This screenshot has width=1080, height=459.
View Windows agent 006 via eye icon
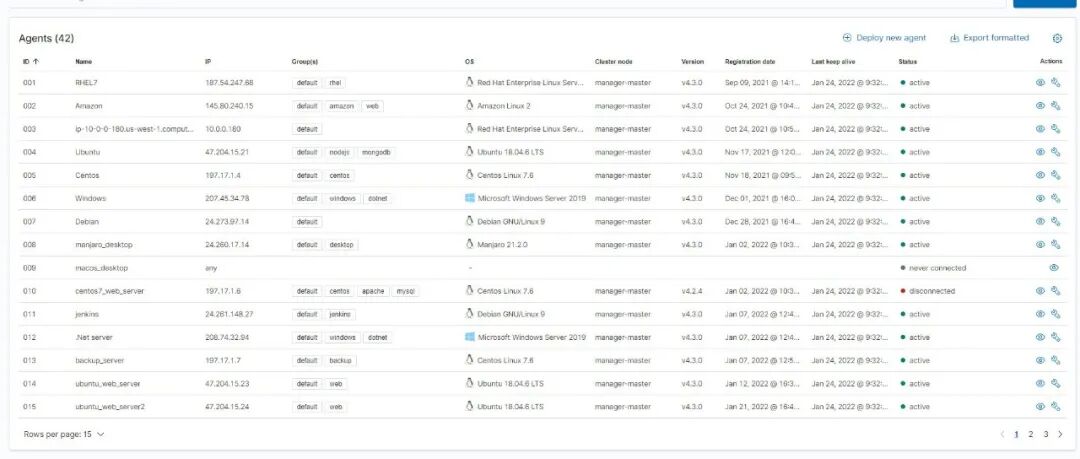[1040, 198]
